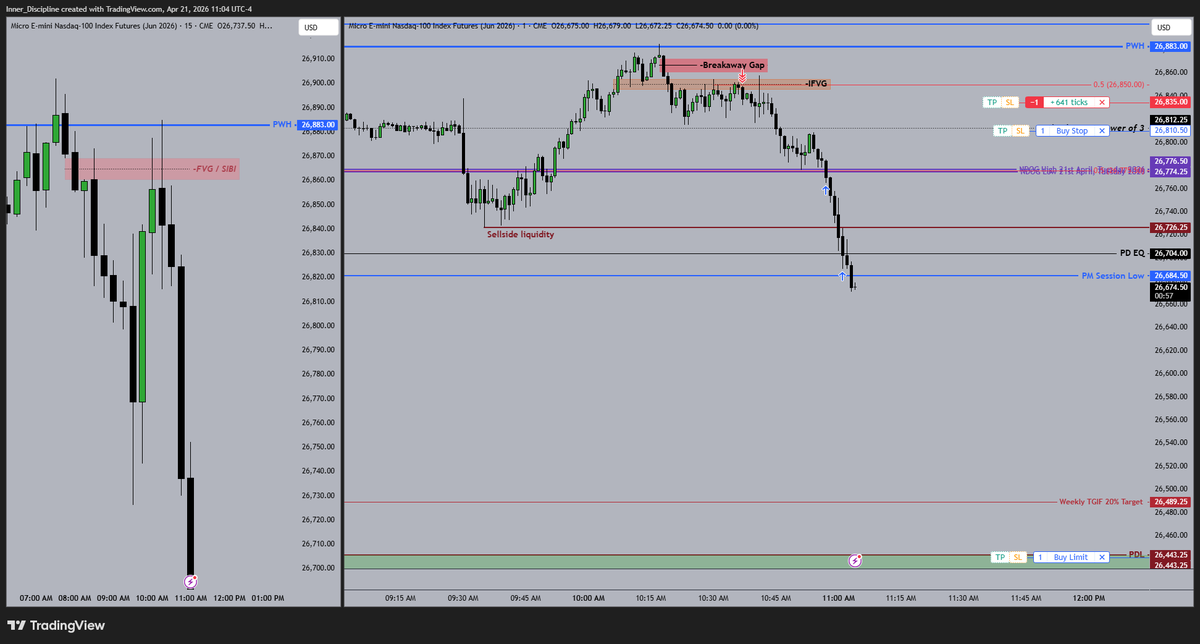Click the Sellside liquidity label
1200x644 pixels.
coord(520,234)
